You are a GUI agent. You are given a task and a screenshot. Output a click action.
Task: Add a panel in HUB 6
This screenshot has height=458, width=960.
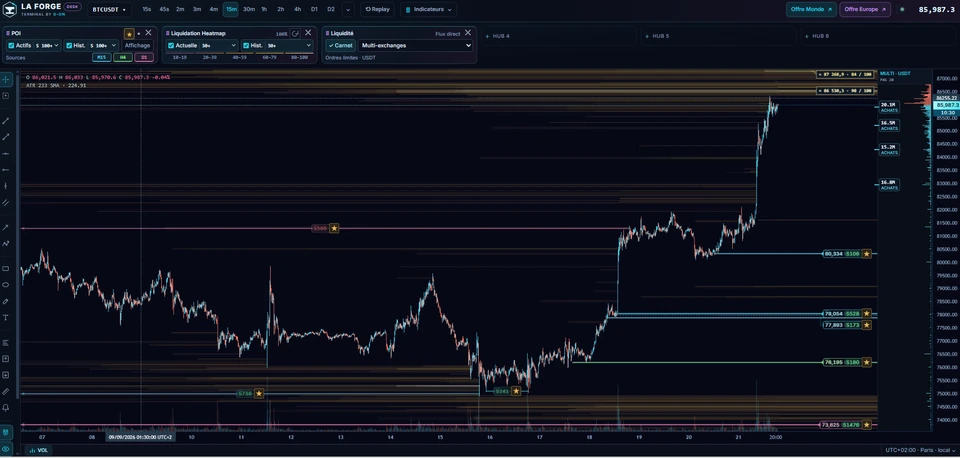[x=878, y=36]
